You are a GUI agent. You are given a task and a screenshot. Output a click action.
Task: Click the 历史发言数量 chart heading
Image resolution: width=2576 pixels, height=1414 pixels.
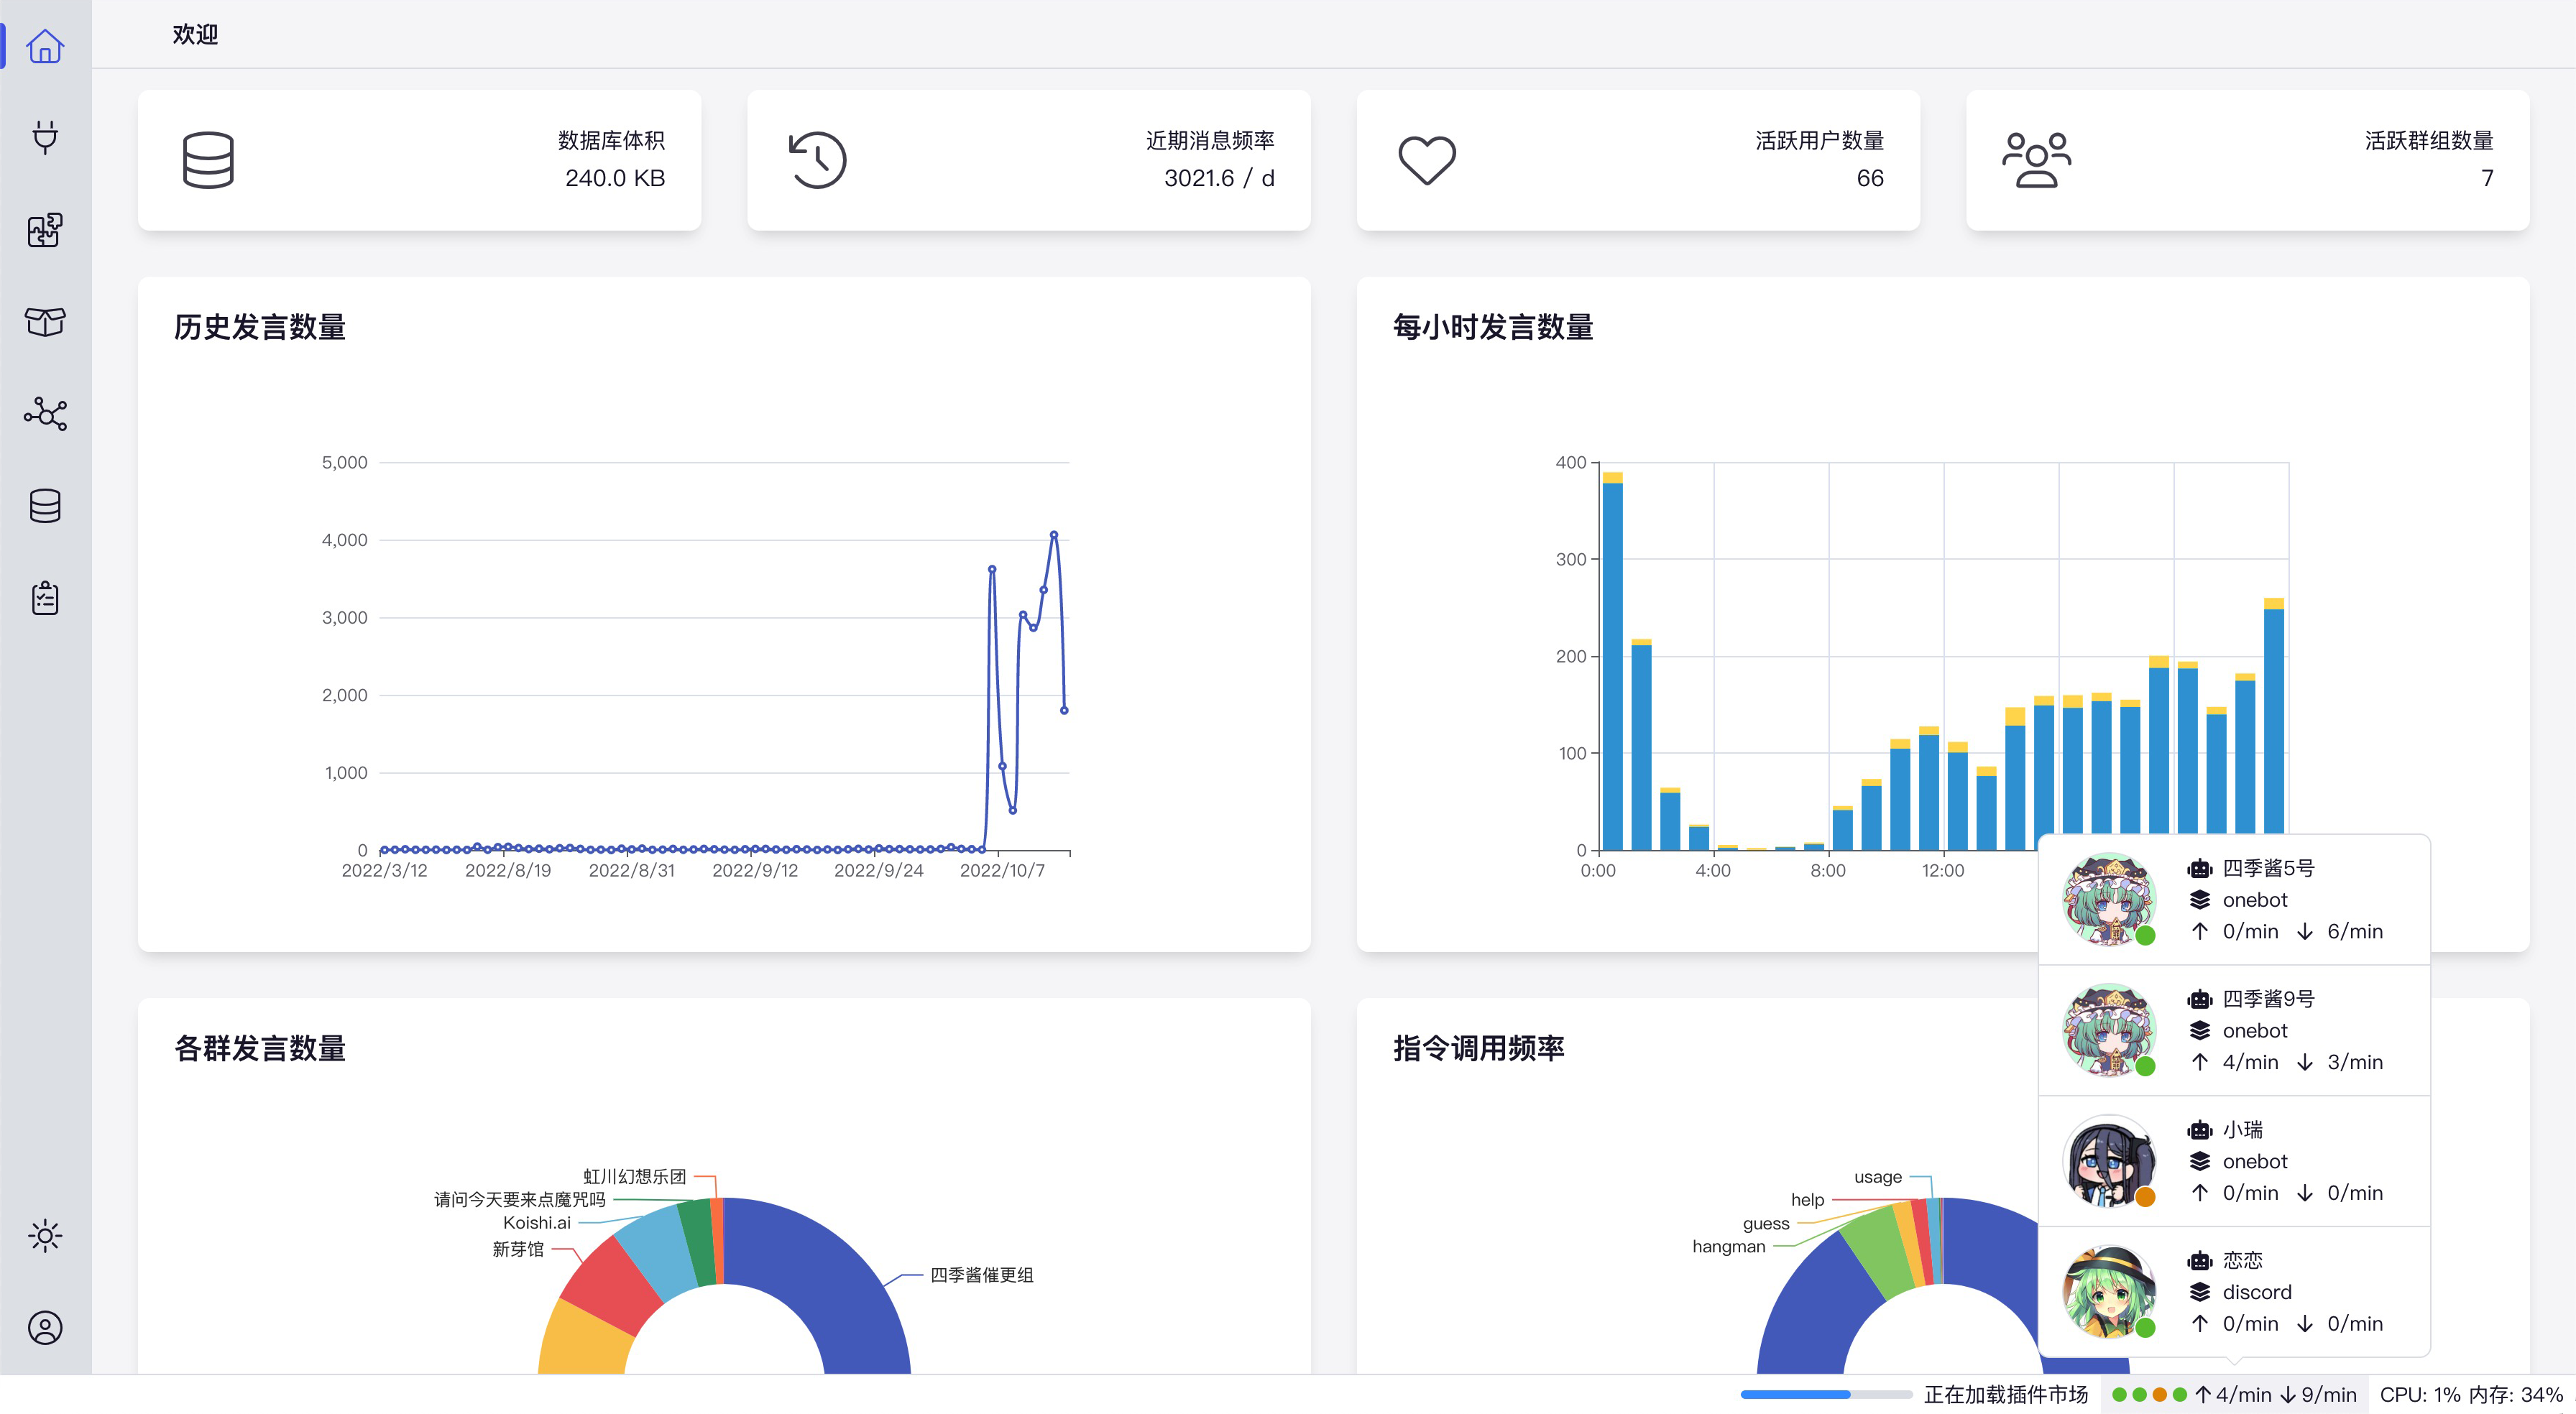tap(260, 327)
